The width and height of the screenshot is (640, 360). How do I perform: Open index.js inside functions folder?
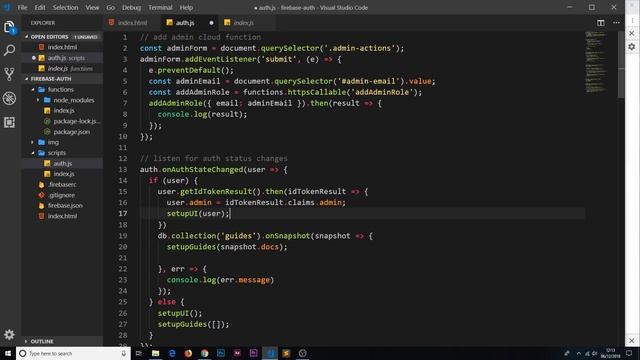[62, 111]
